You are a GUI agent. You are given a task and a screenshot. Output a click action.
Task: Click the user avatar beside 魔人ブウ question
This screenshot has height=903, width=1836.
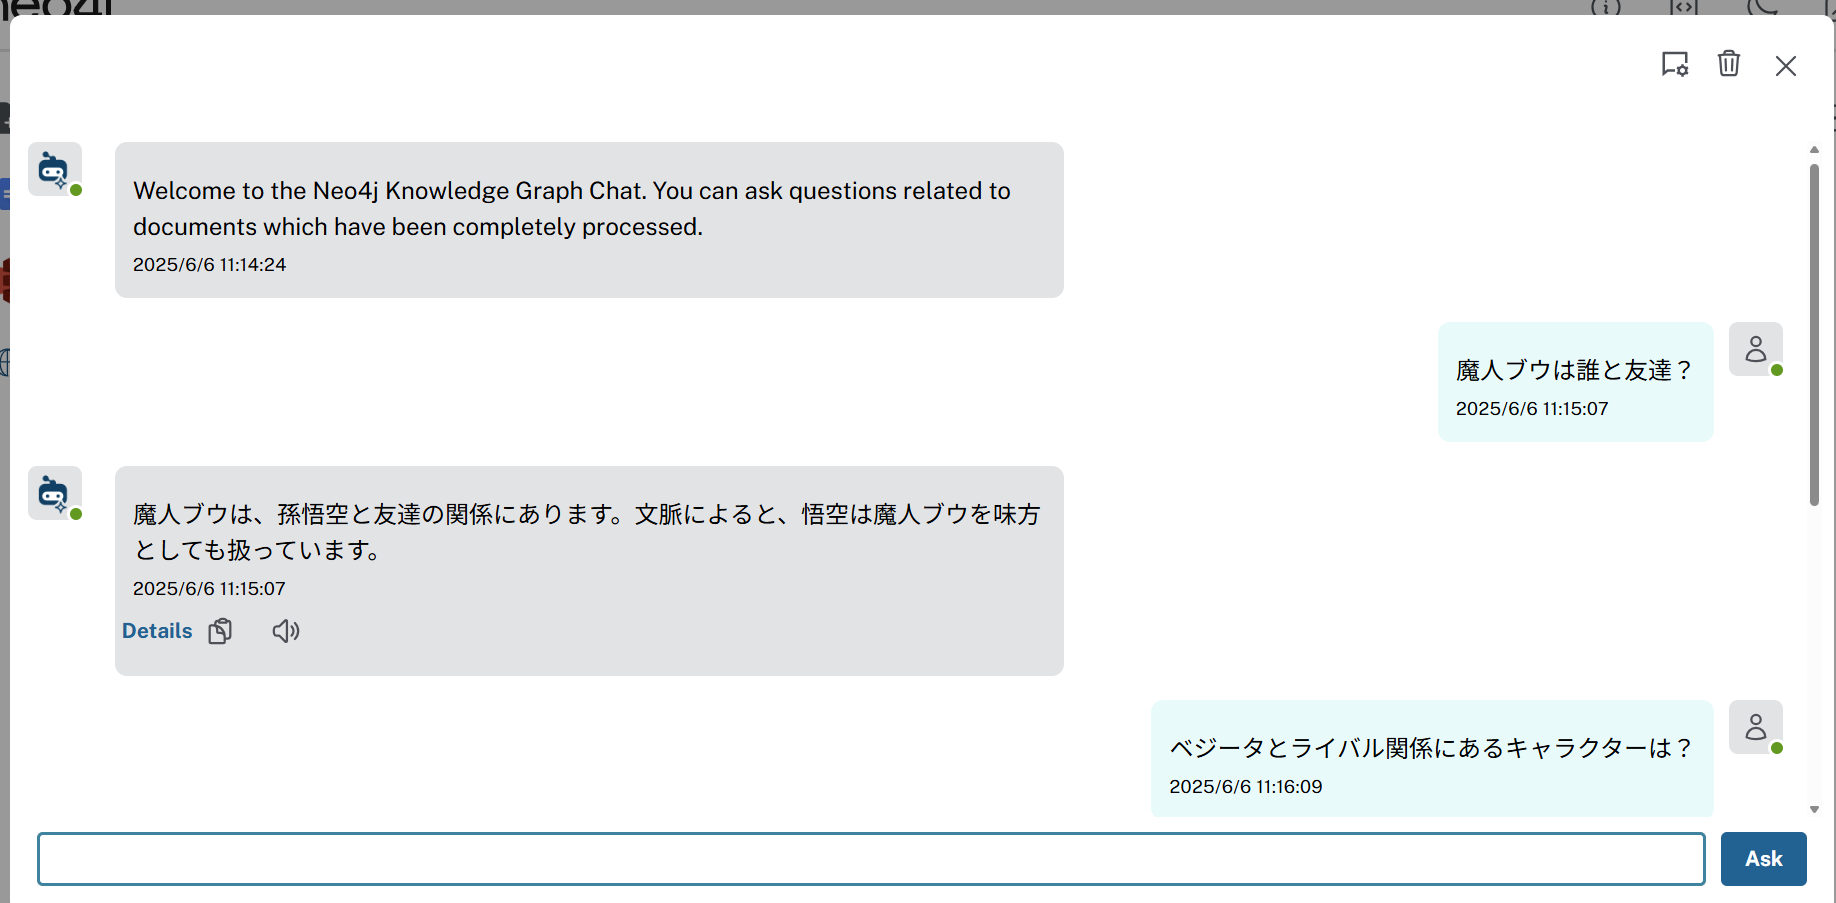click(1756, 349)
